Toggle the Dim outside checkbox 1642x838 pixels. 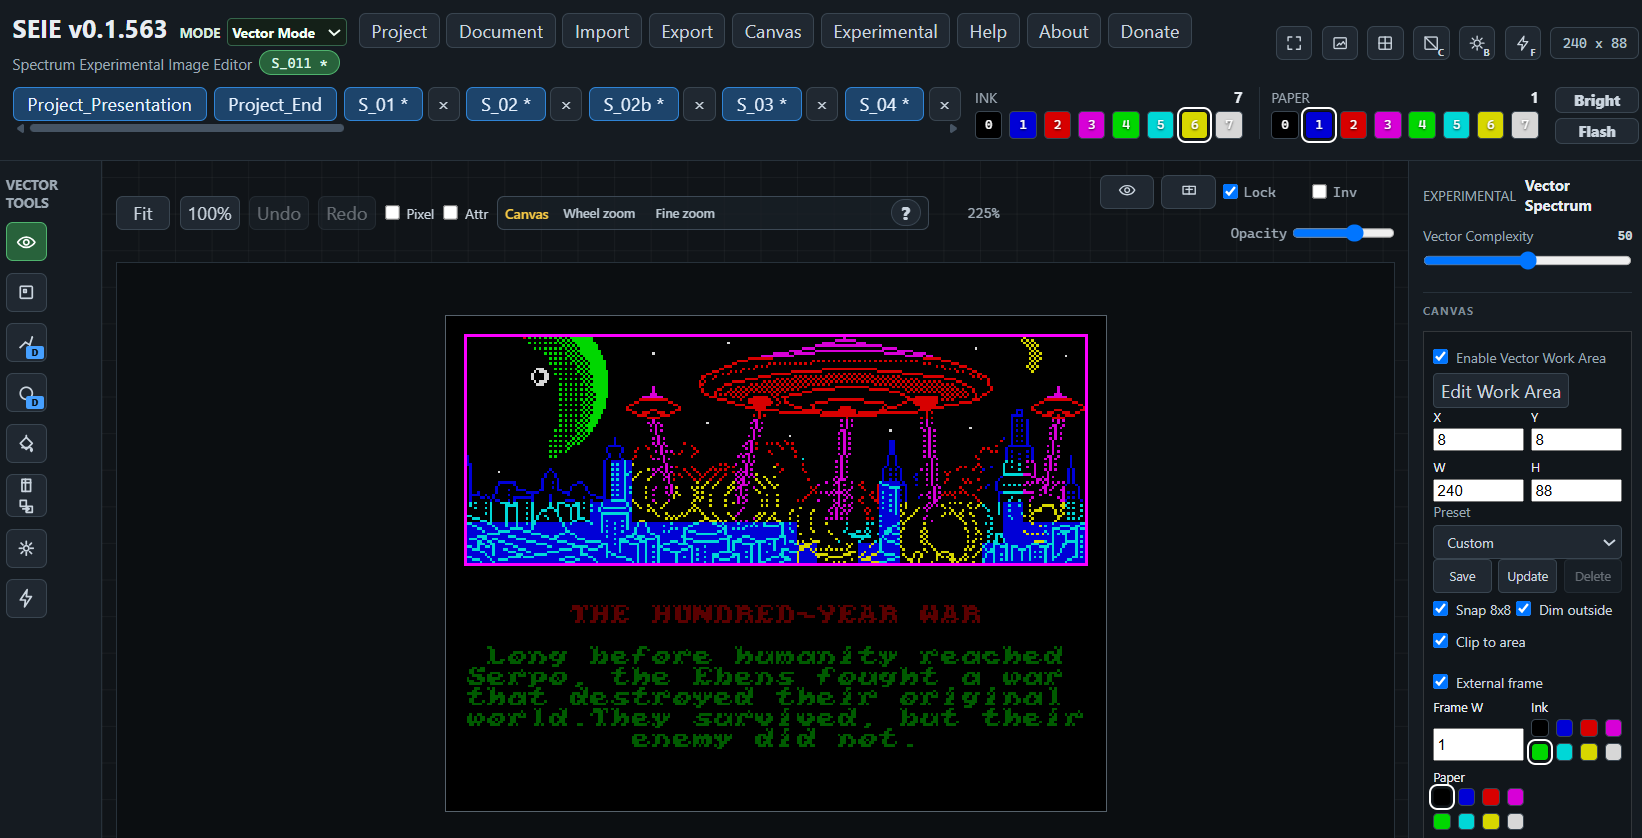pos(1524,609)
